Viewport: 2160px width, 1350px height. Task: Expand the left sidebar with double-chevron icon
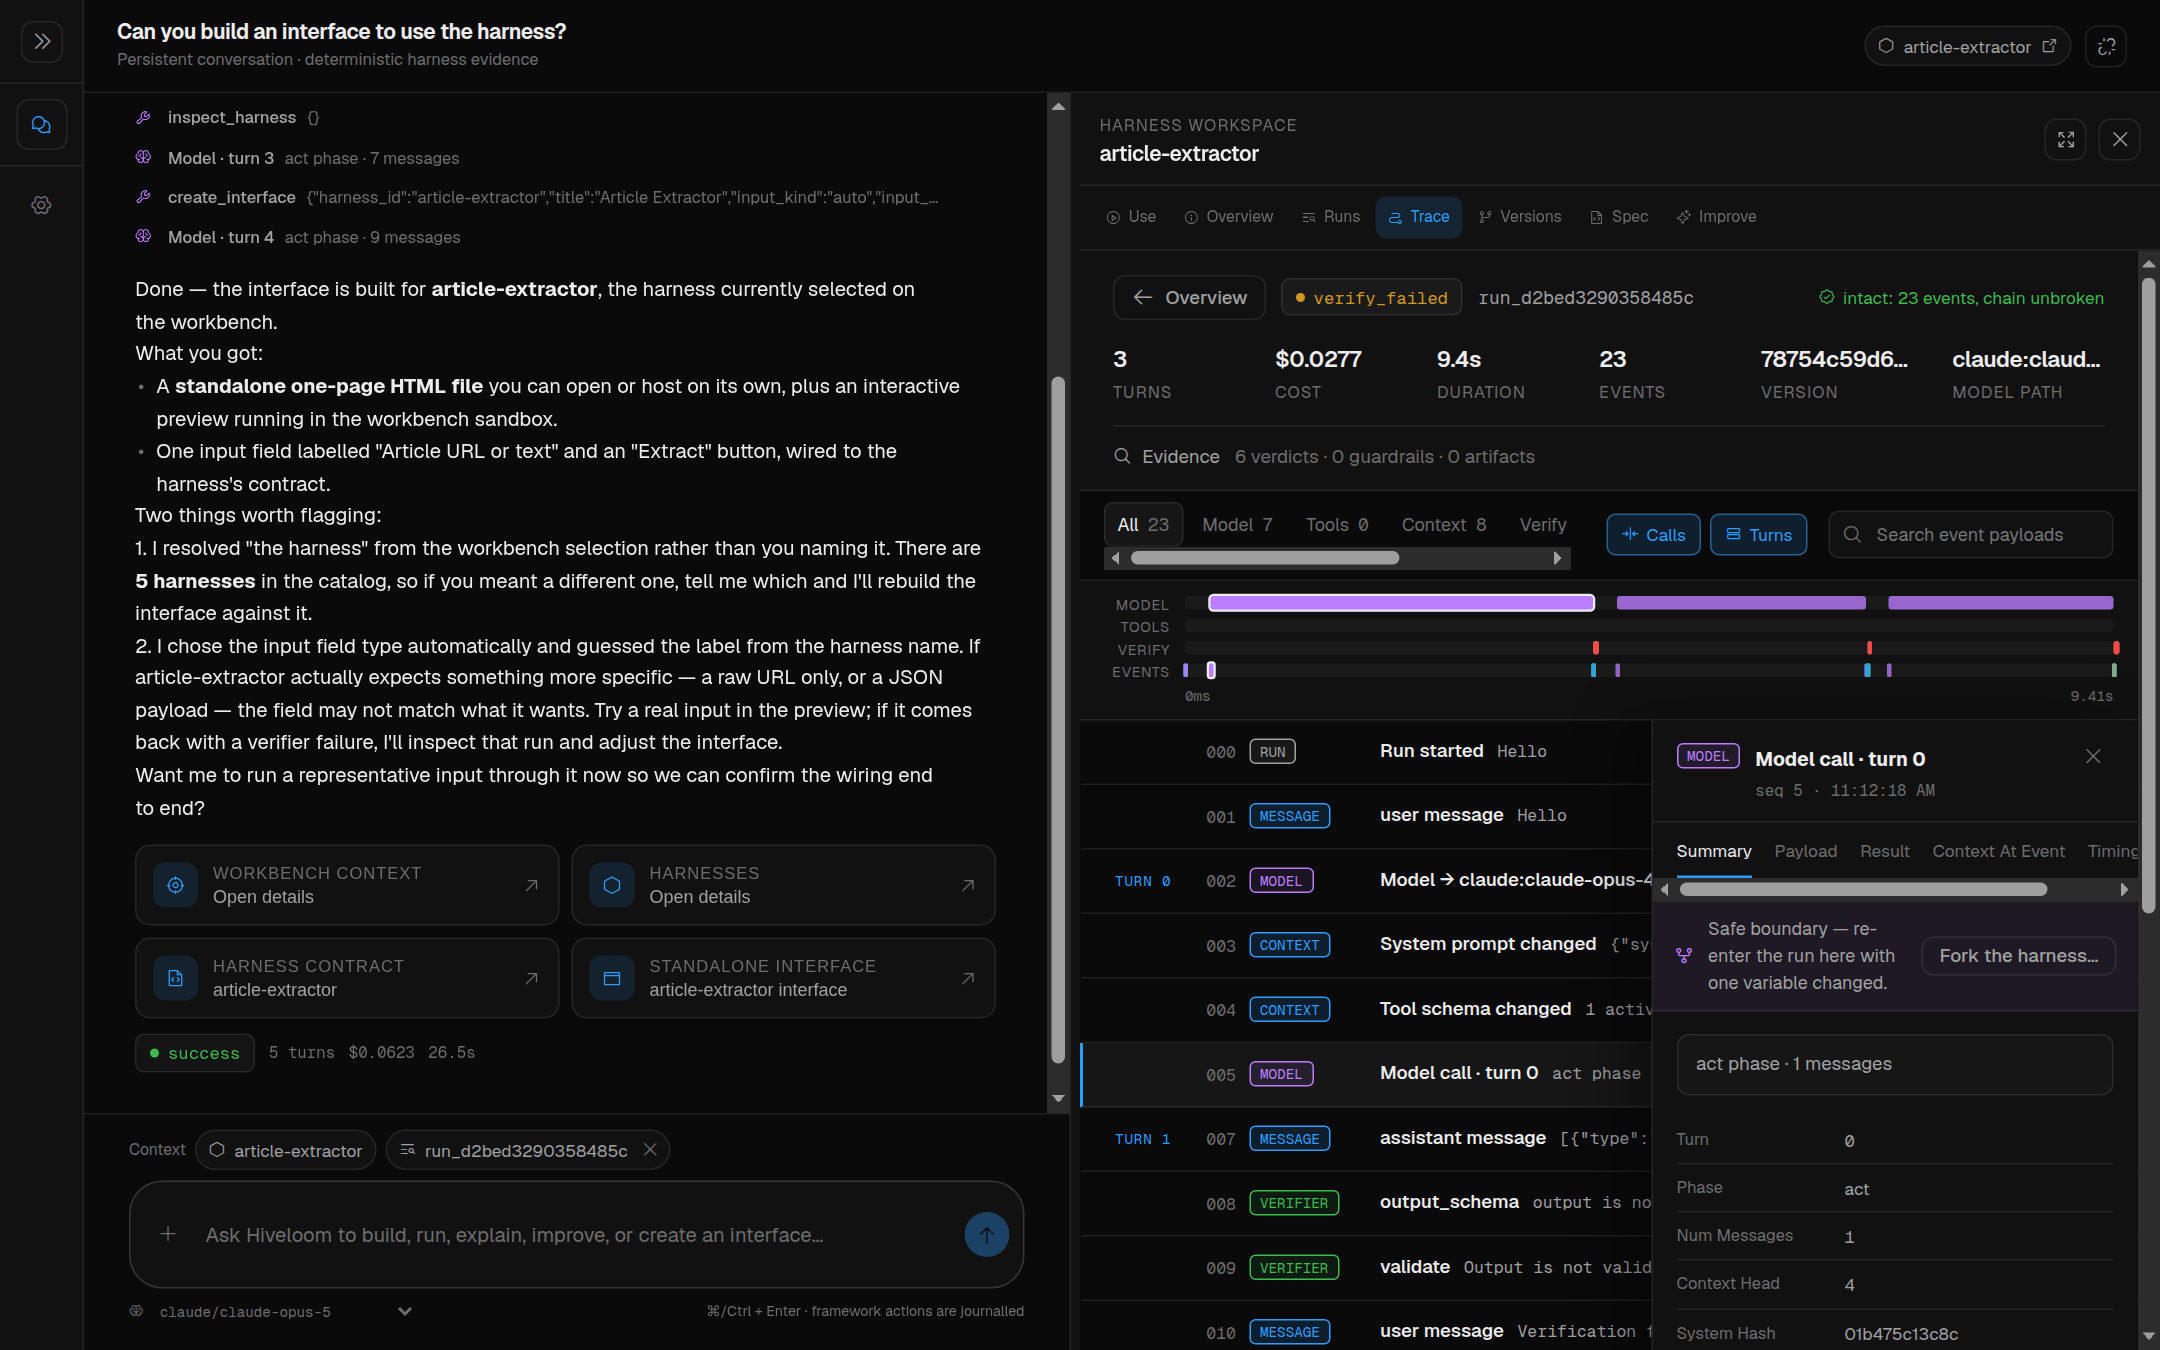(41, 41)
